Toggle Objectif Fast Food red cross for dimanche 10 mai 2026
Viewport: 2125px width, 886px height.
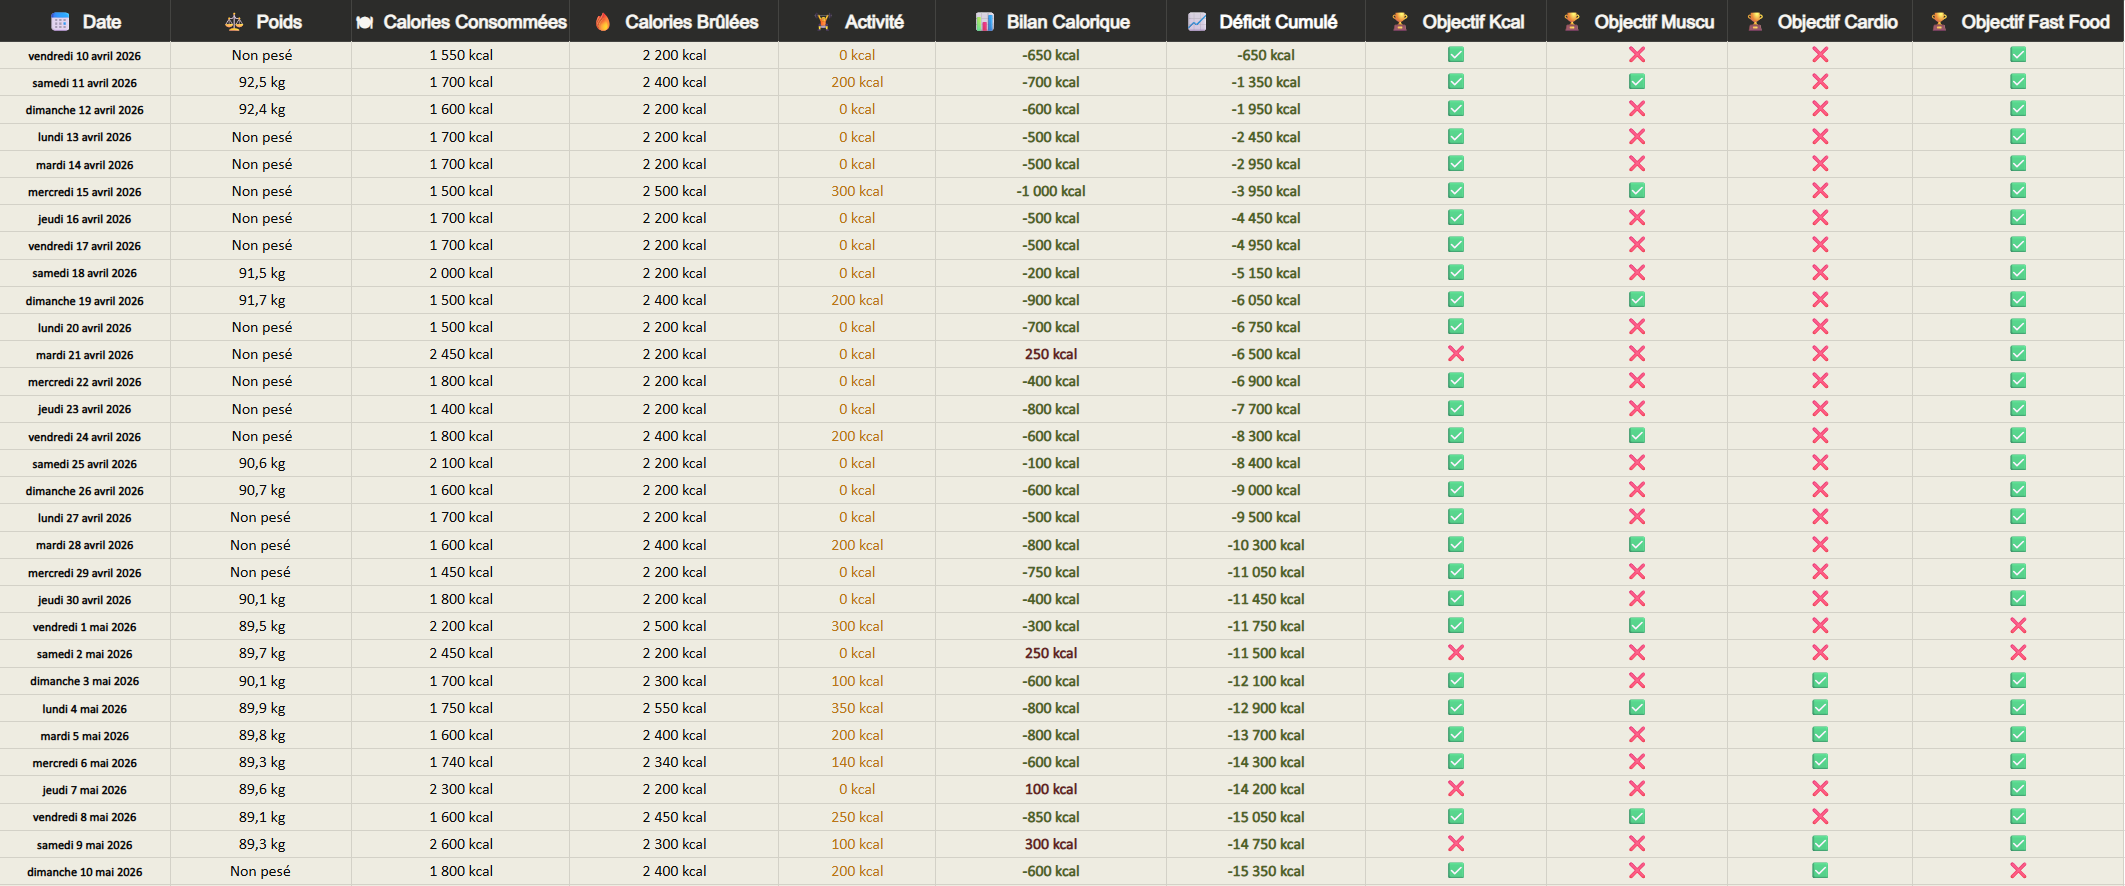point(2018,871)
